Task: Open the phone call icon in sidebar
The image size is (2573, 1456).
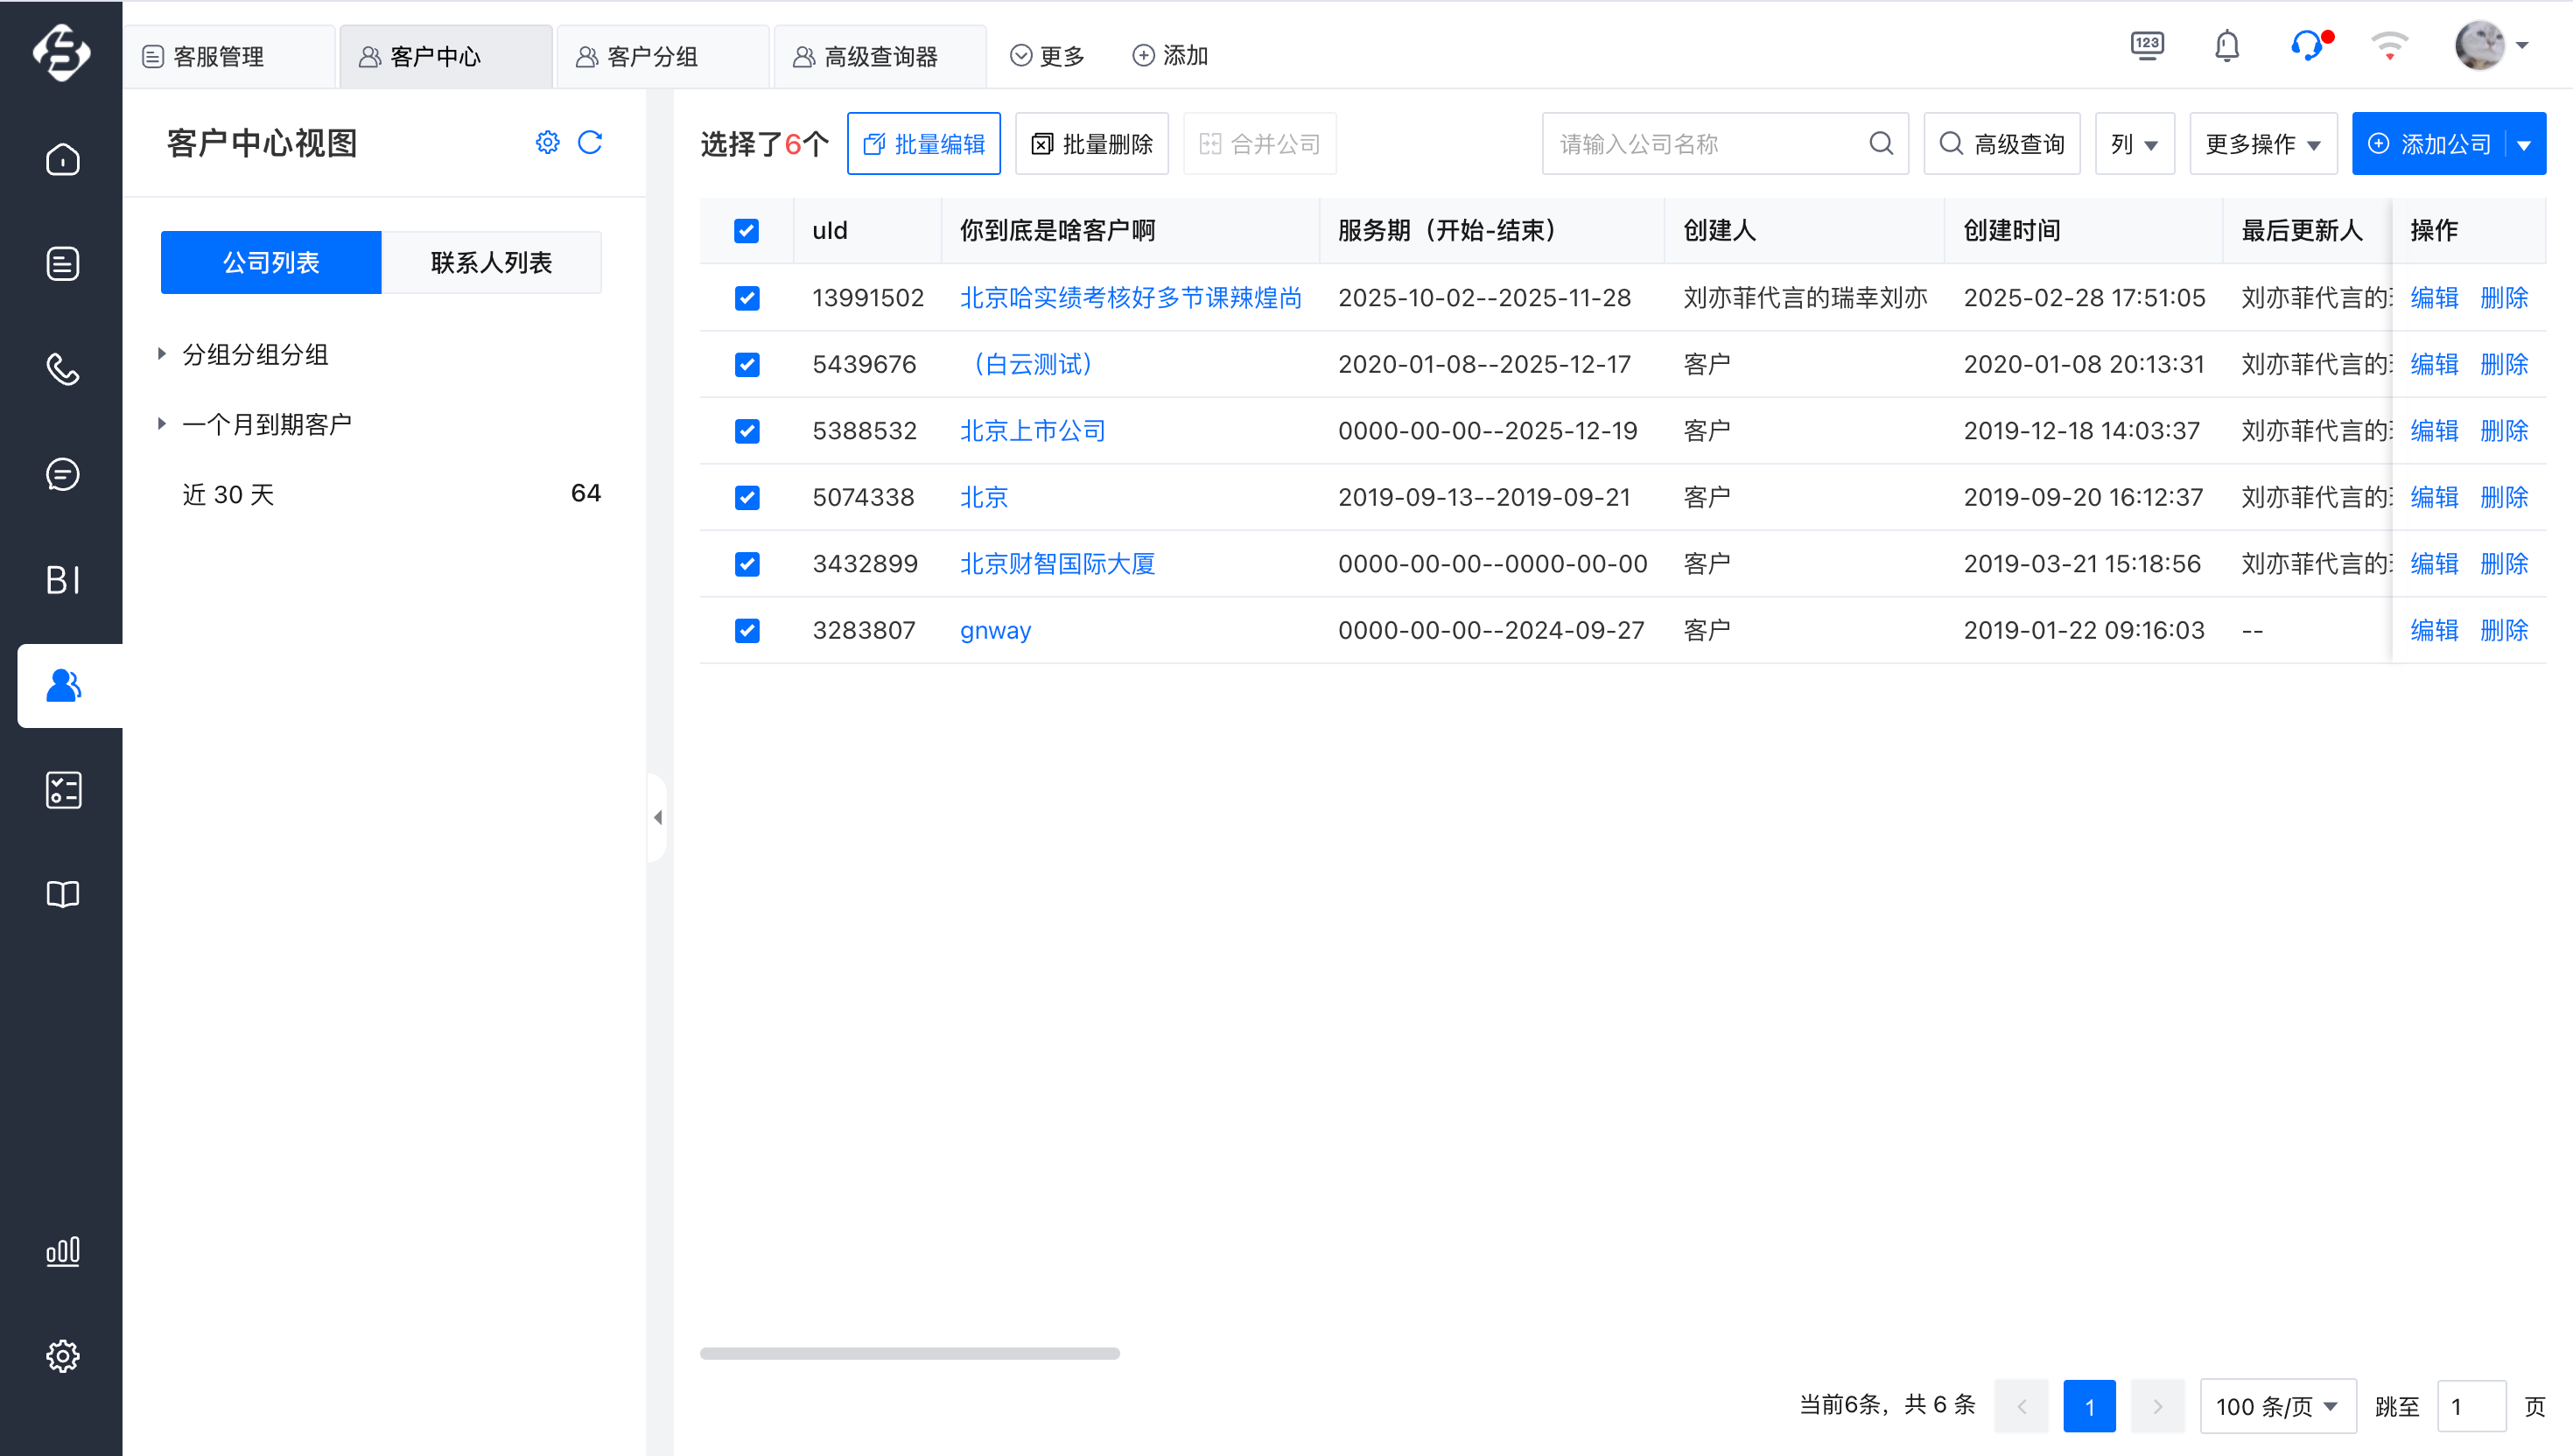Action: 62,369
